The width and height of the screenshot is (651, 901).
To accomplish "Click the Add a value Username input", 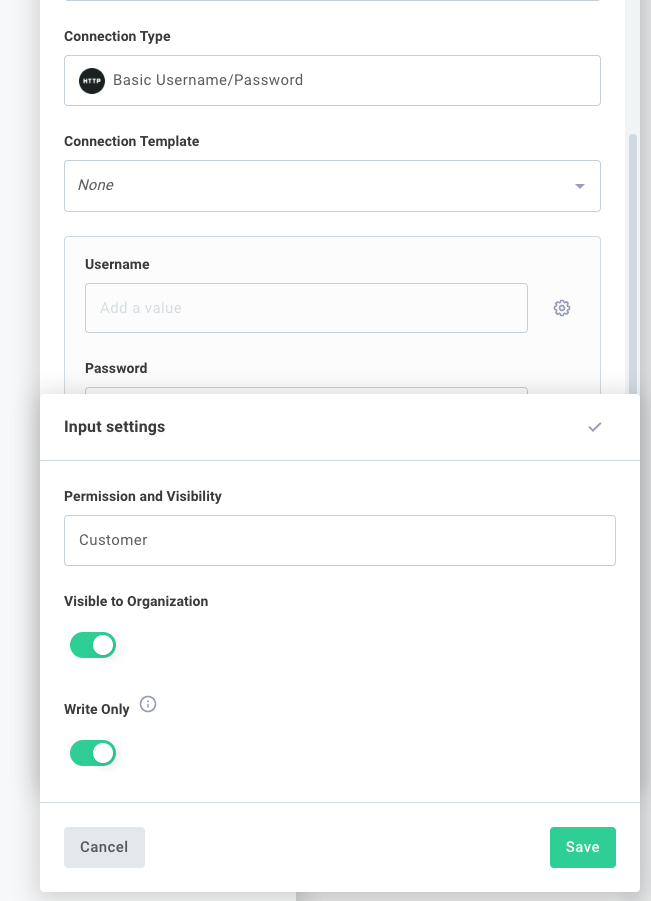I will pos(306,308).
